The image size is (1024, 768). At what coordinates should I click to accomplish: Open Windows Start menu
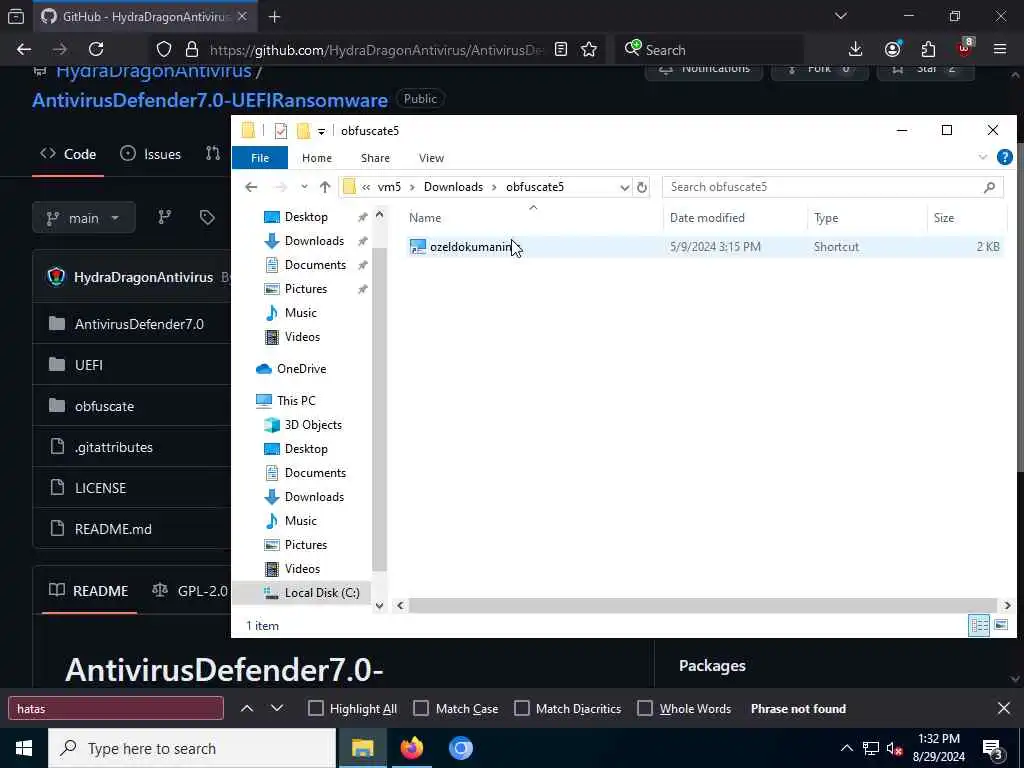tap(24, 748)
